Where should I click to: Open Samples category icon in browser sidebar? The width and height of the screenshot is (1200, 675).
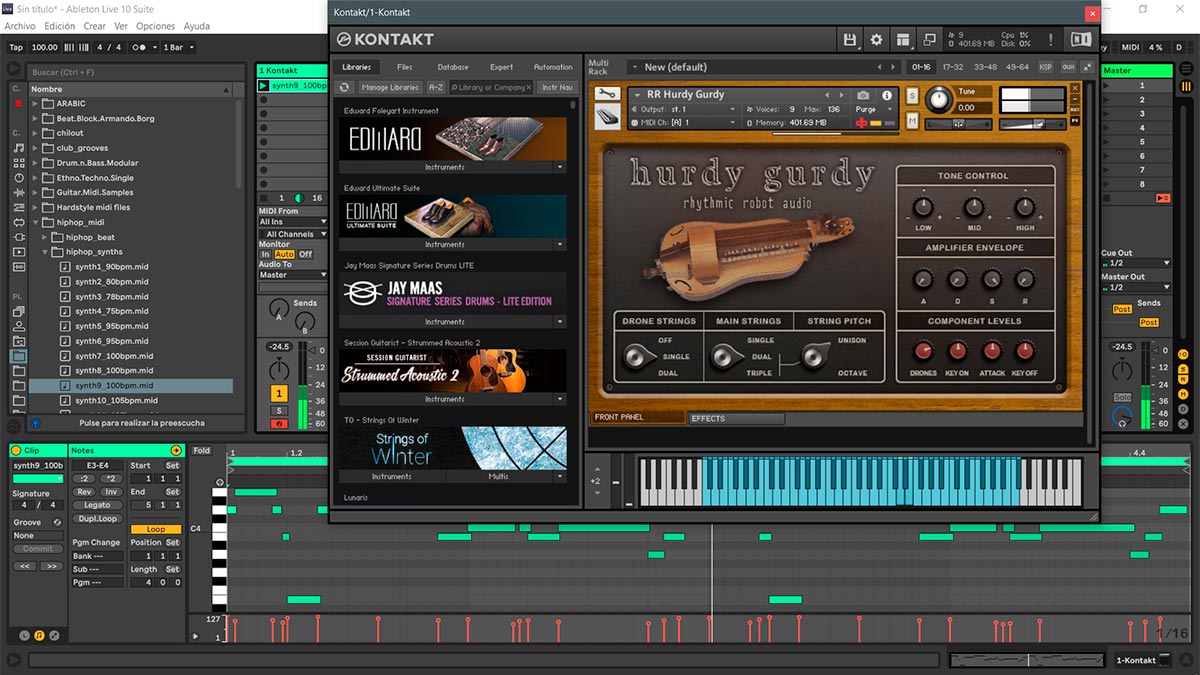click(18, 267)
